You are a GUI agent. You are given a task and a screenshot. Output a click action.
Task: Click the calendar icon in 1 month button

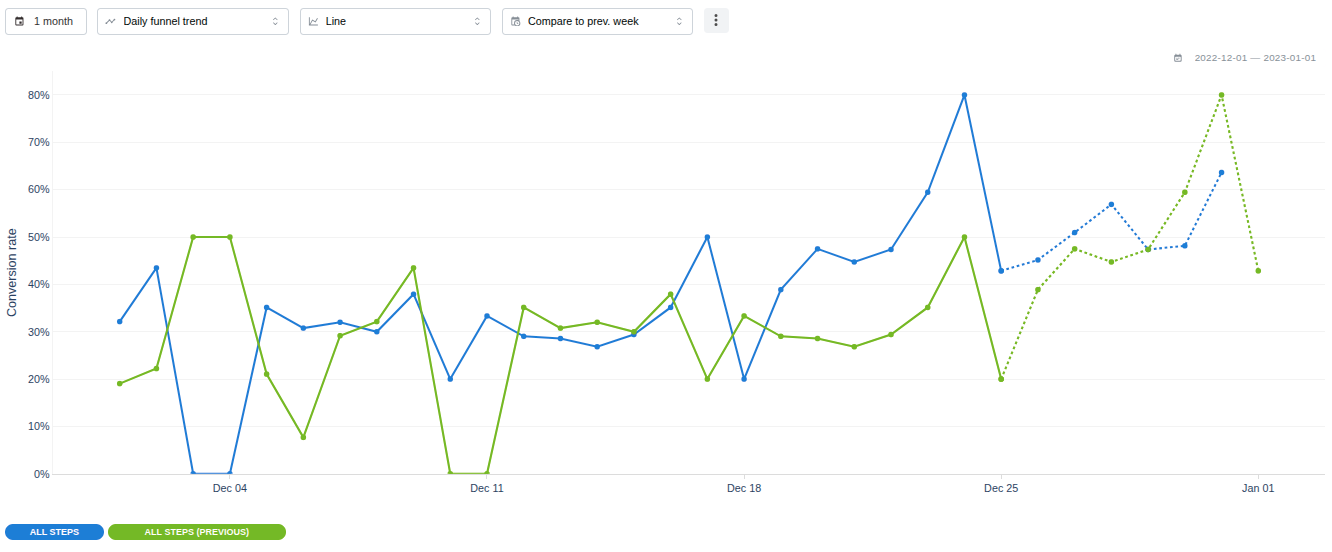click(20, 21)
